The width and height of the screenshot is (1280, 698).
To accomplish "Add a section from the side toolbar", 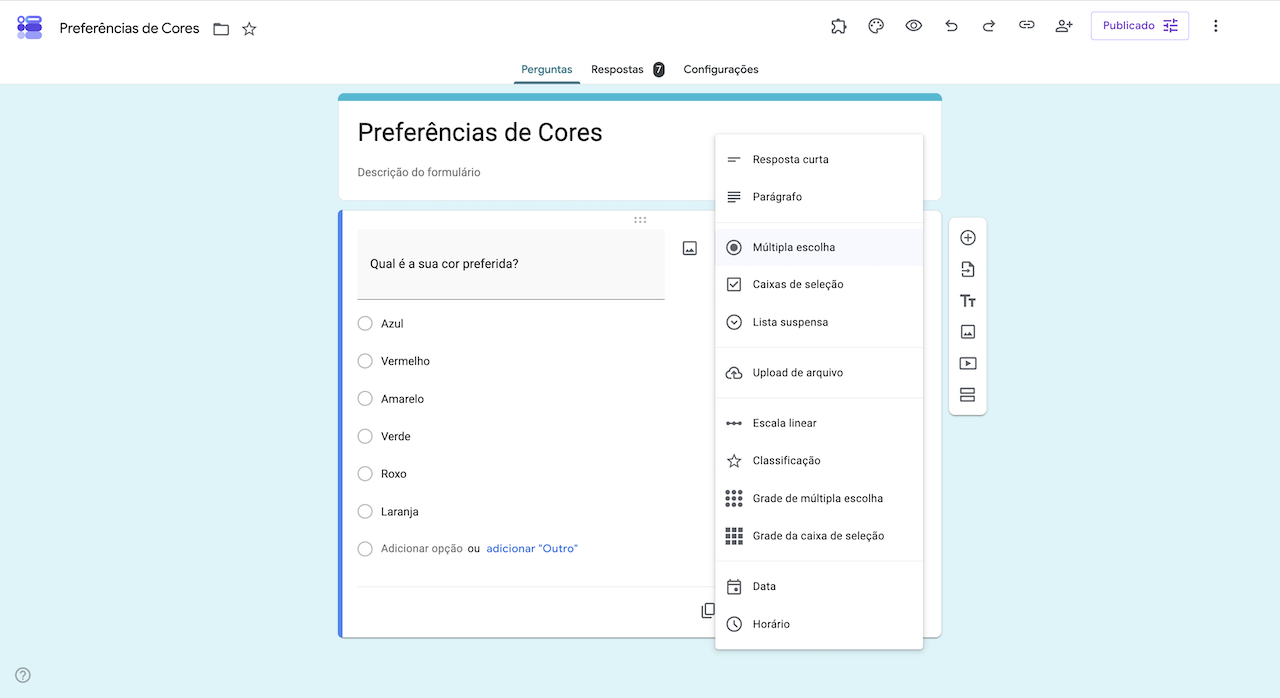I will 967,395.
